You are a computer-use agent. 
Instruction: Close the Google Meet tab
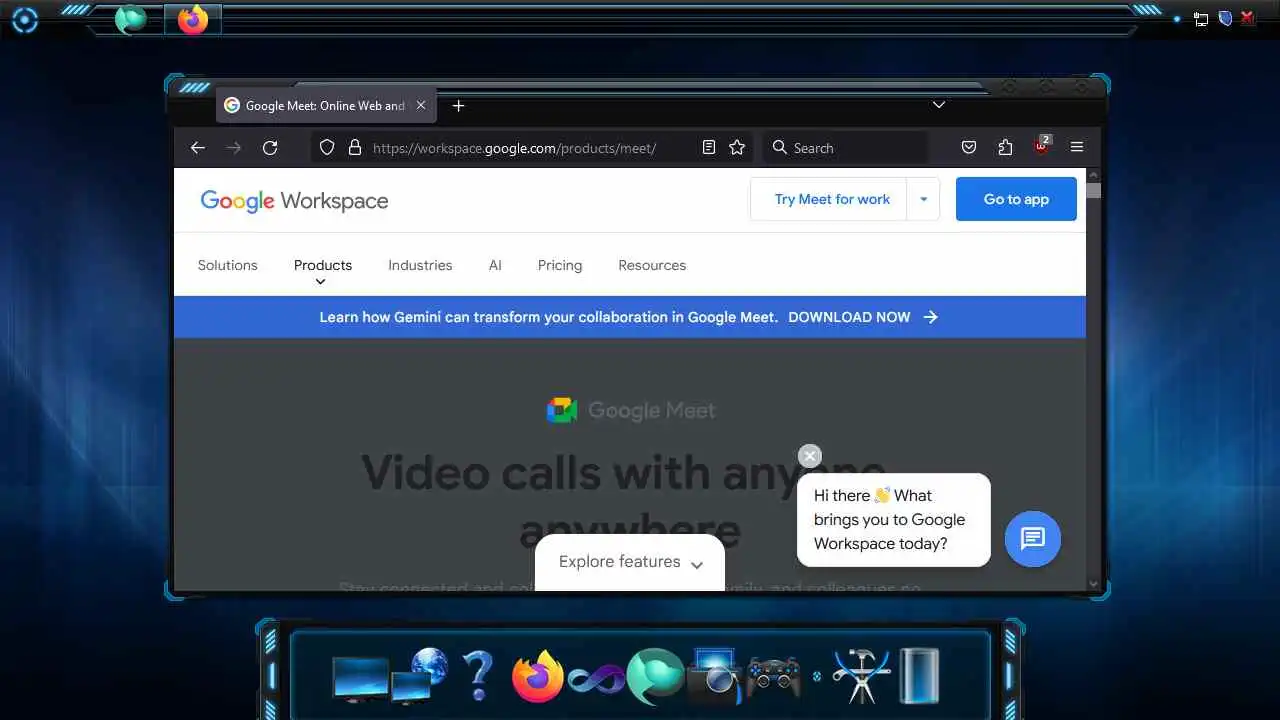pos(421,105)
